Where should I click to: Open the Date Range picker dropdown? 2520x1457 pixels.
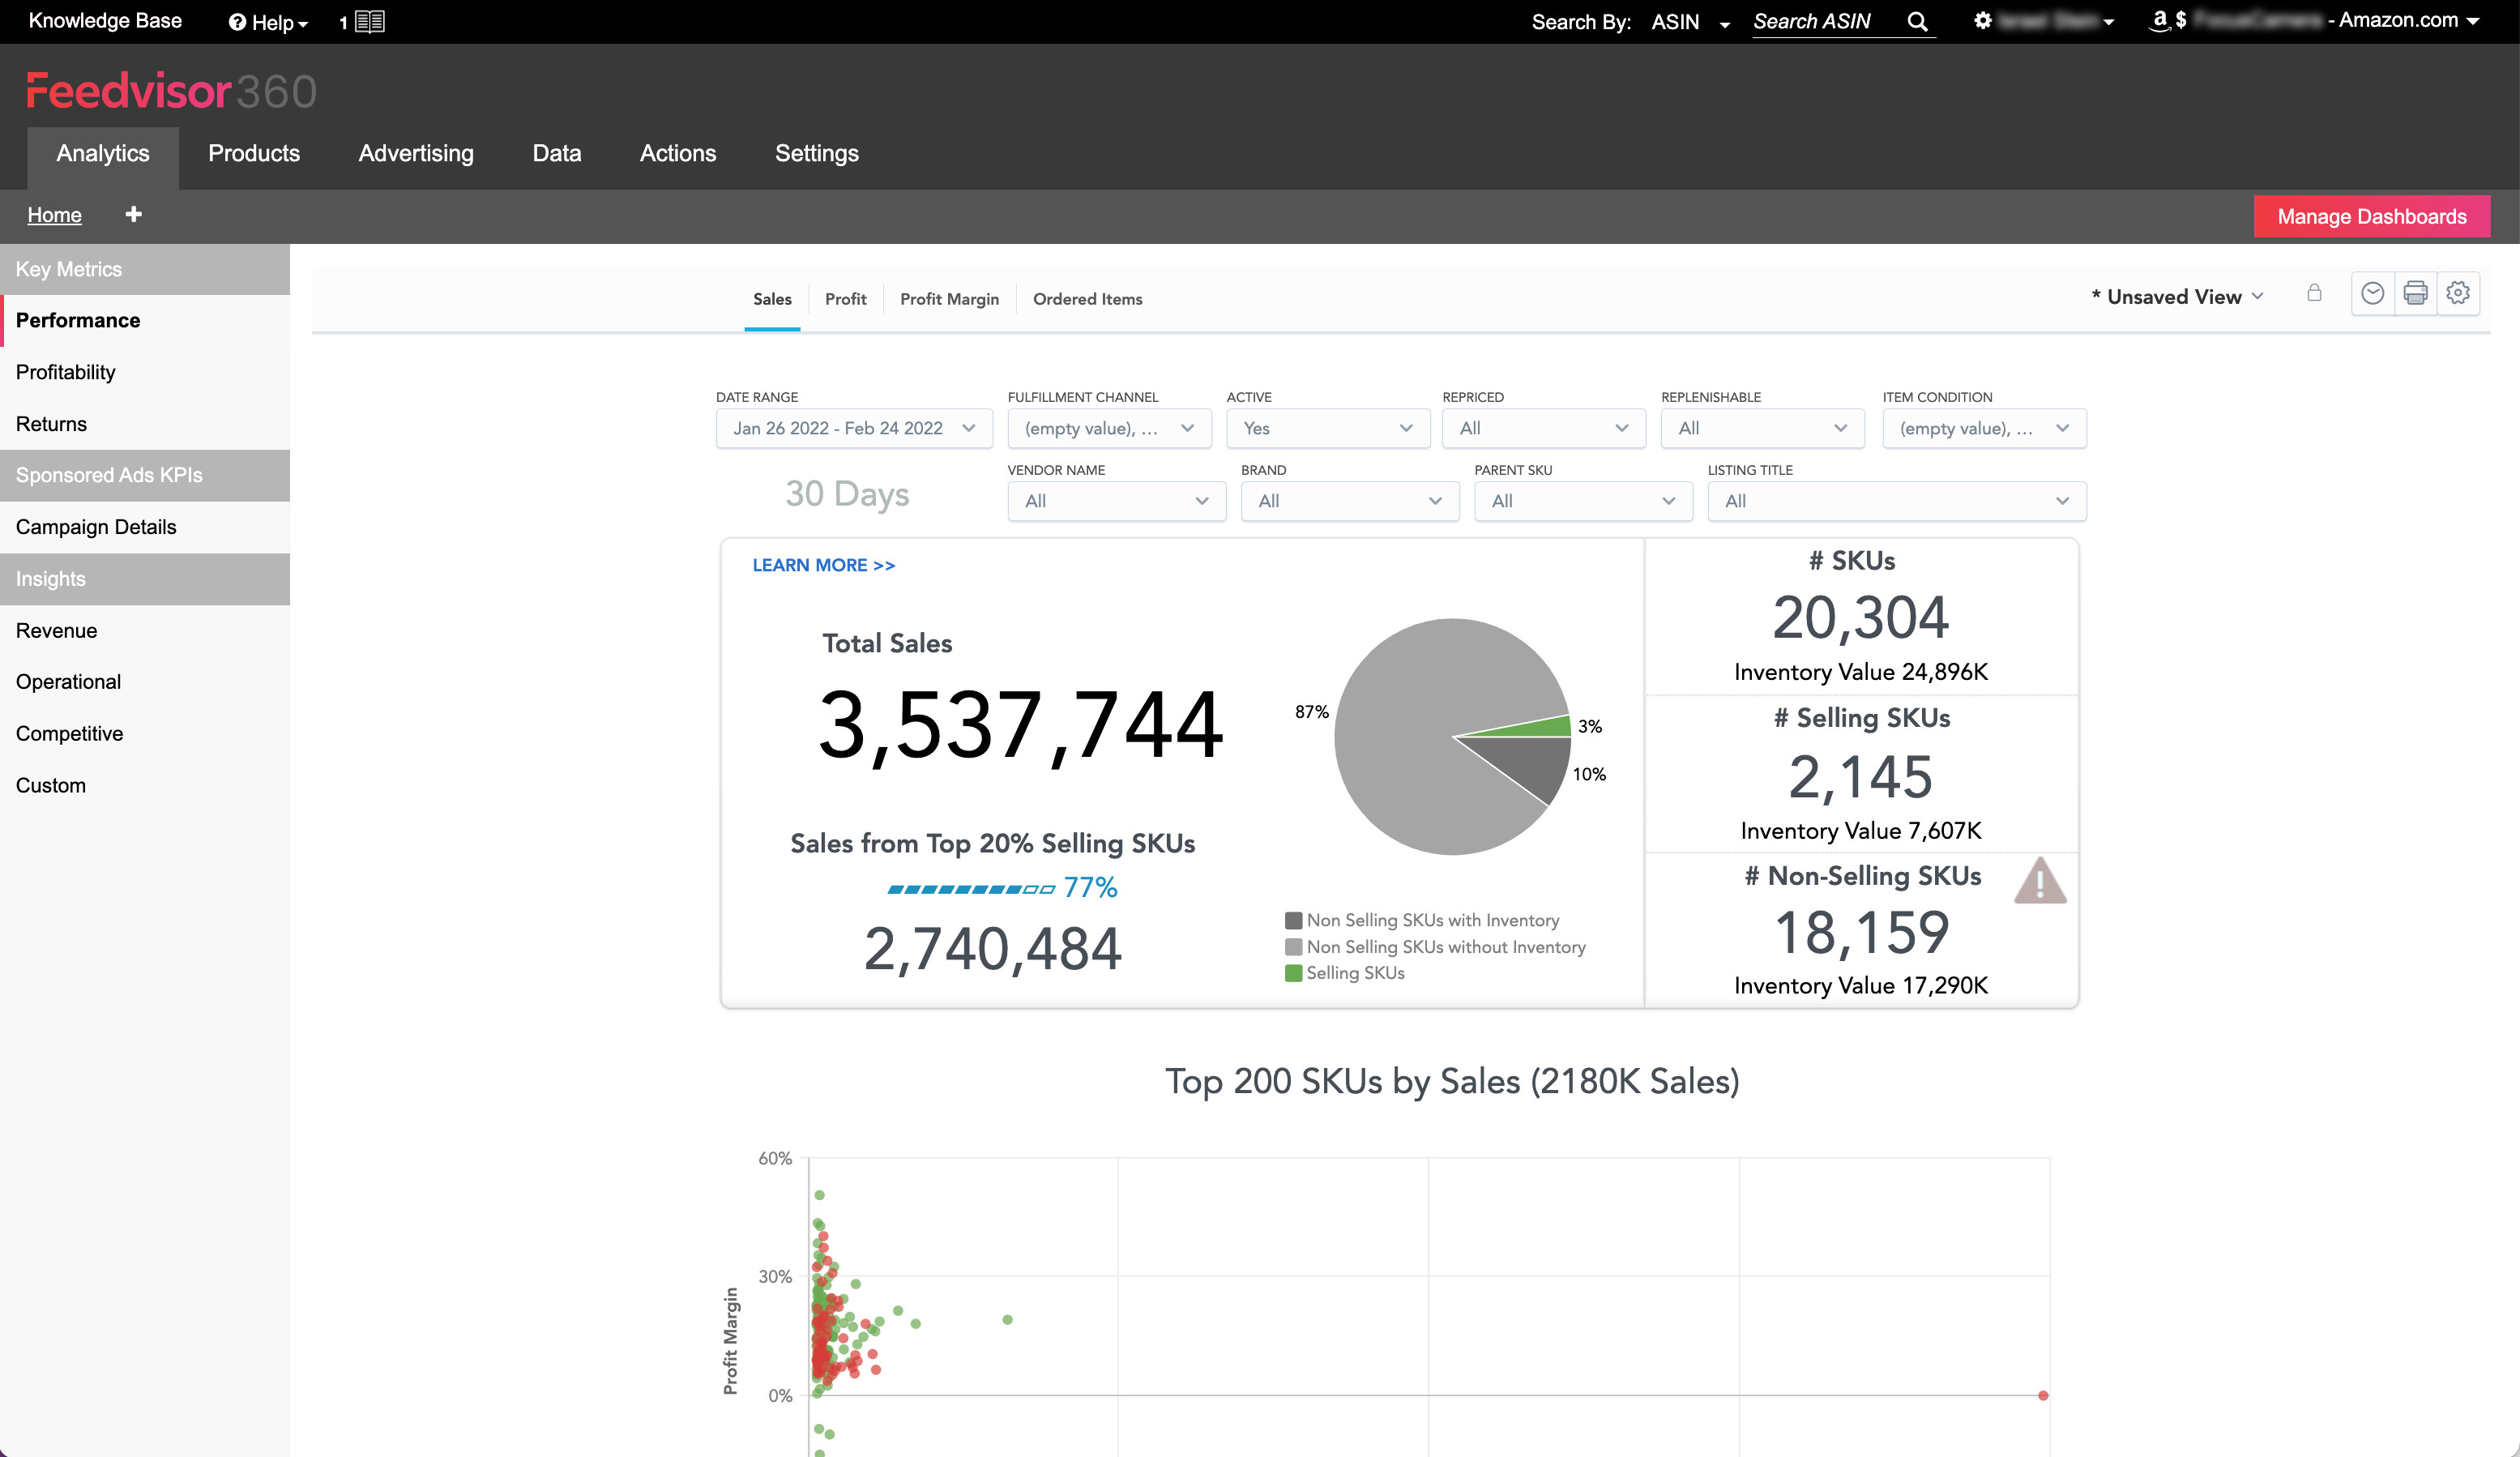[x=853, y=428]
